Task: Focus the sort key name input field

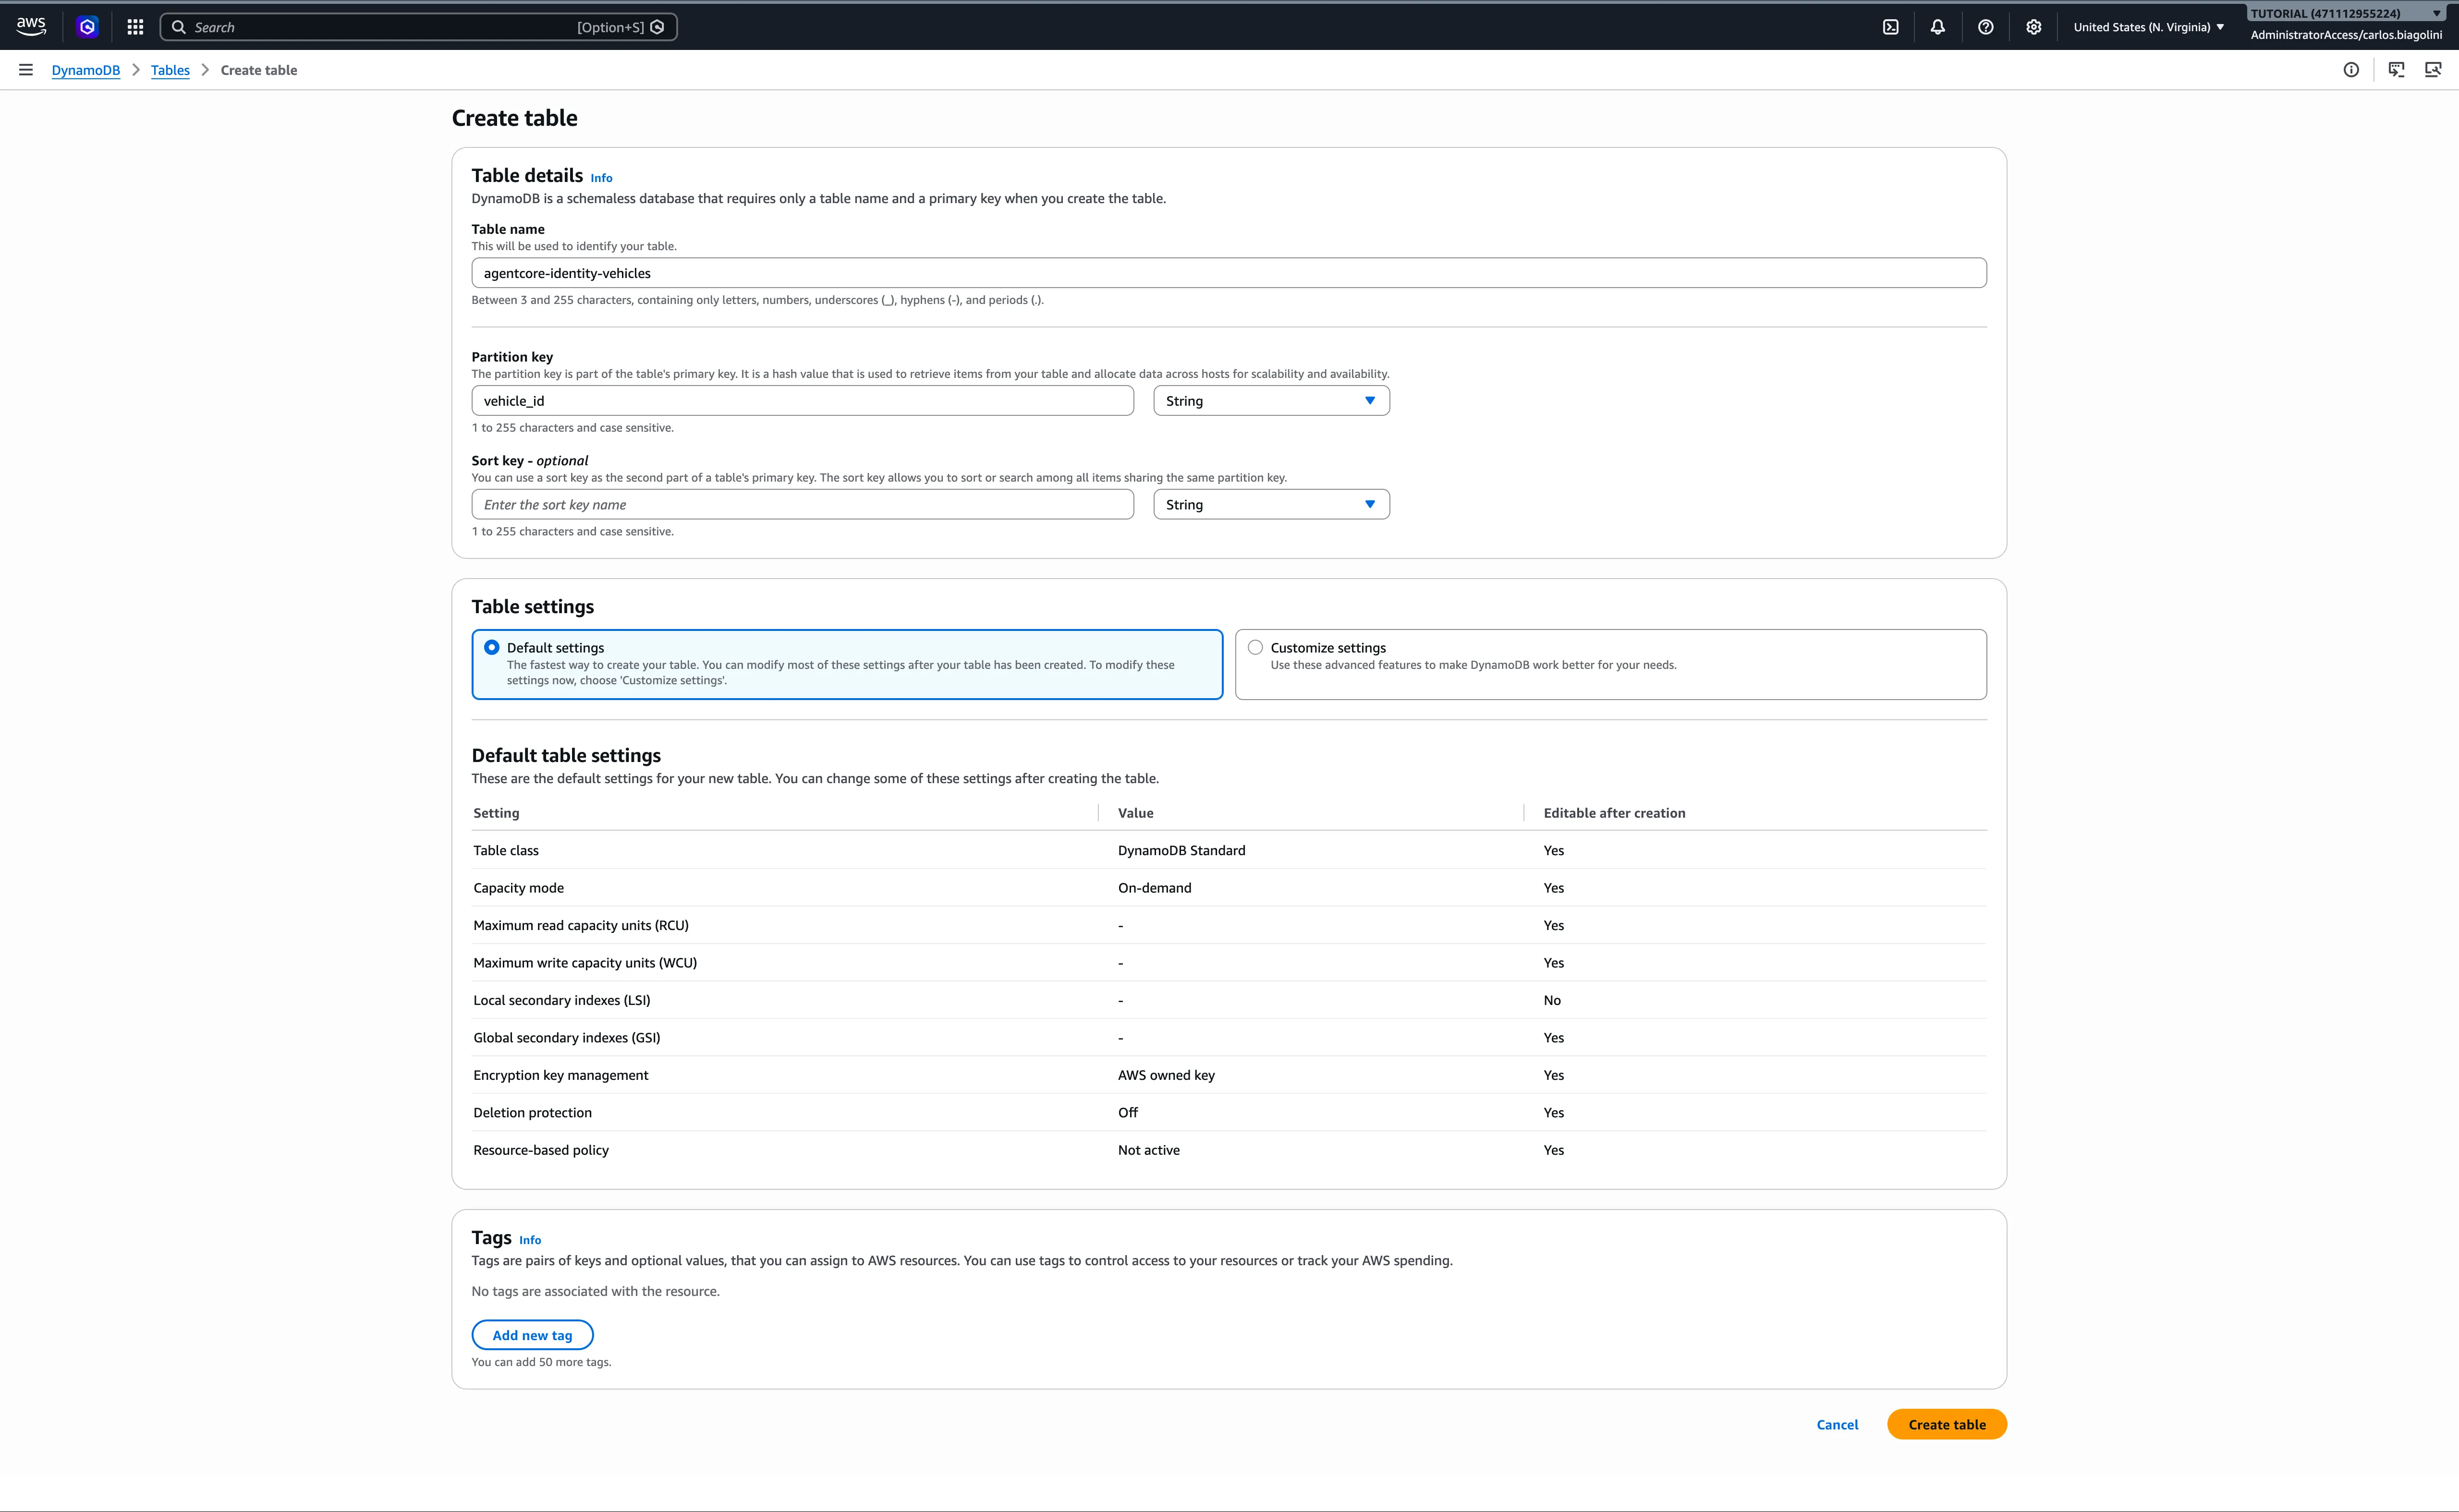Action: pyautogui.click(x=802, y=505)
